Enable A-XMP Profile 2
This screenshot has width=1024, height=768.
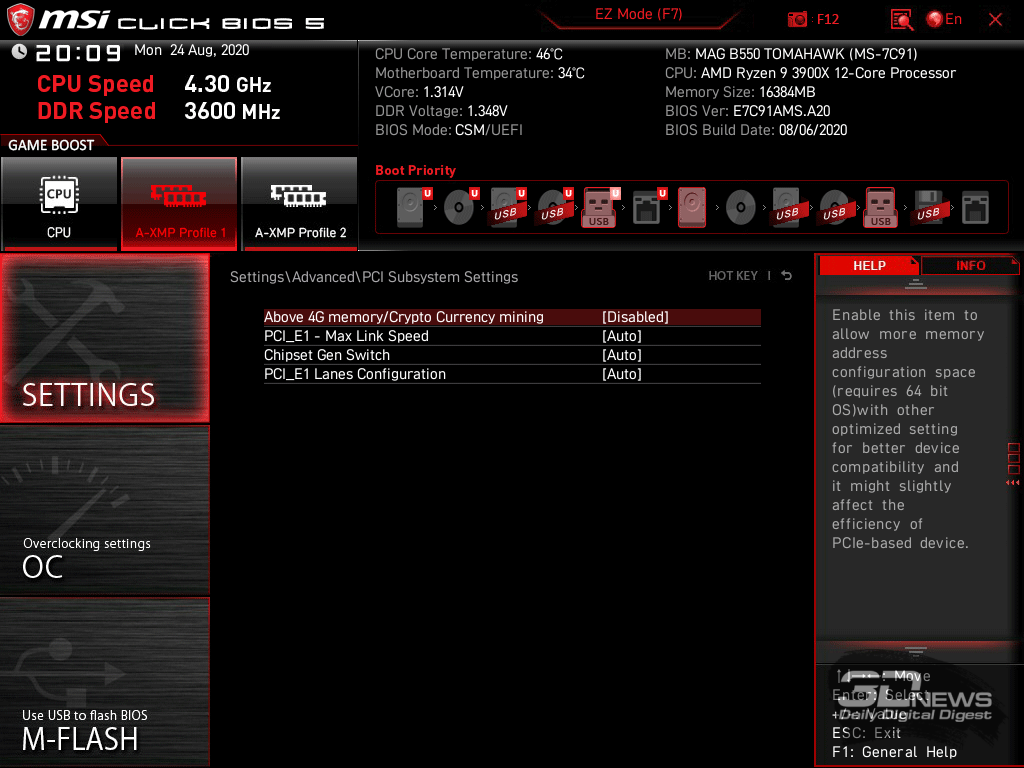point(299,203)
